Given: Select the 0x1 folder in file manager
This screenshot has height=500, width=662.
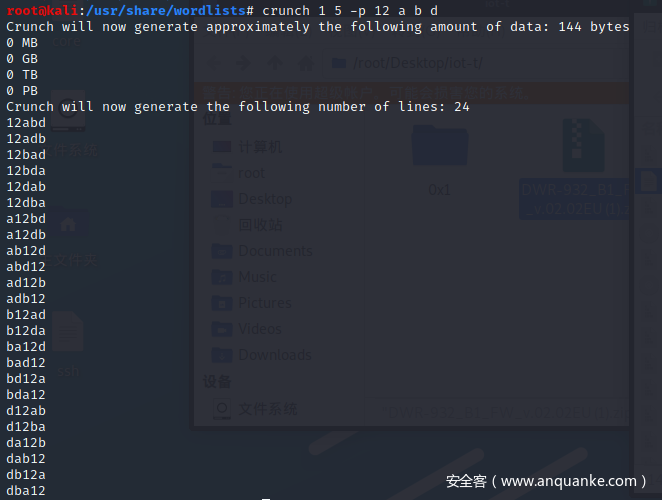Looking at the screenshot, I should click(440, 160).
